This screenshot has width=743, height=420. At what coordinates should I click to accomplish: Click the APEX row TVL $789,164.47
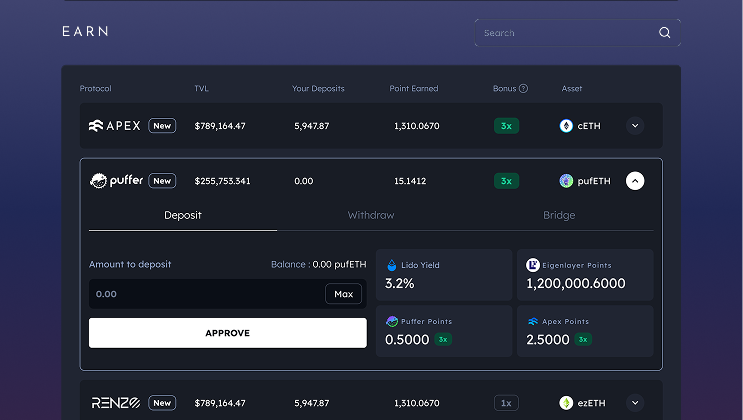(220, 126)
